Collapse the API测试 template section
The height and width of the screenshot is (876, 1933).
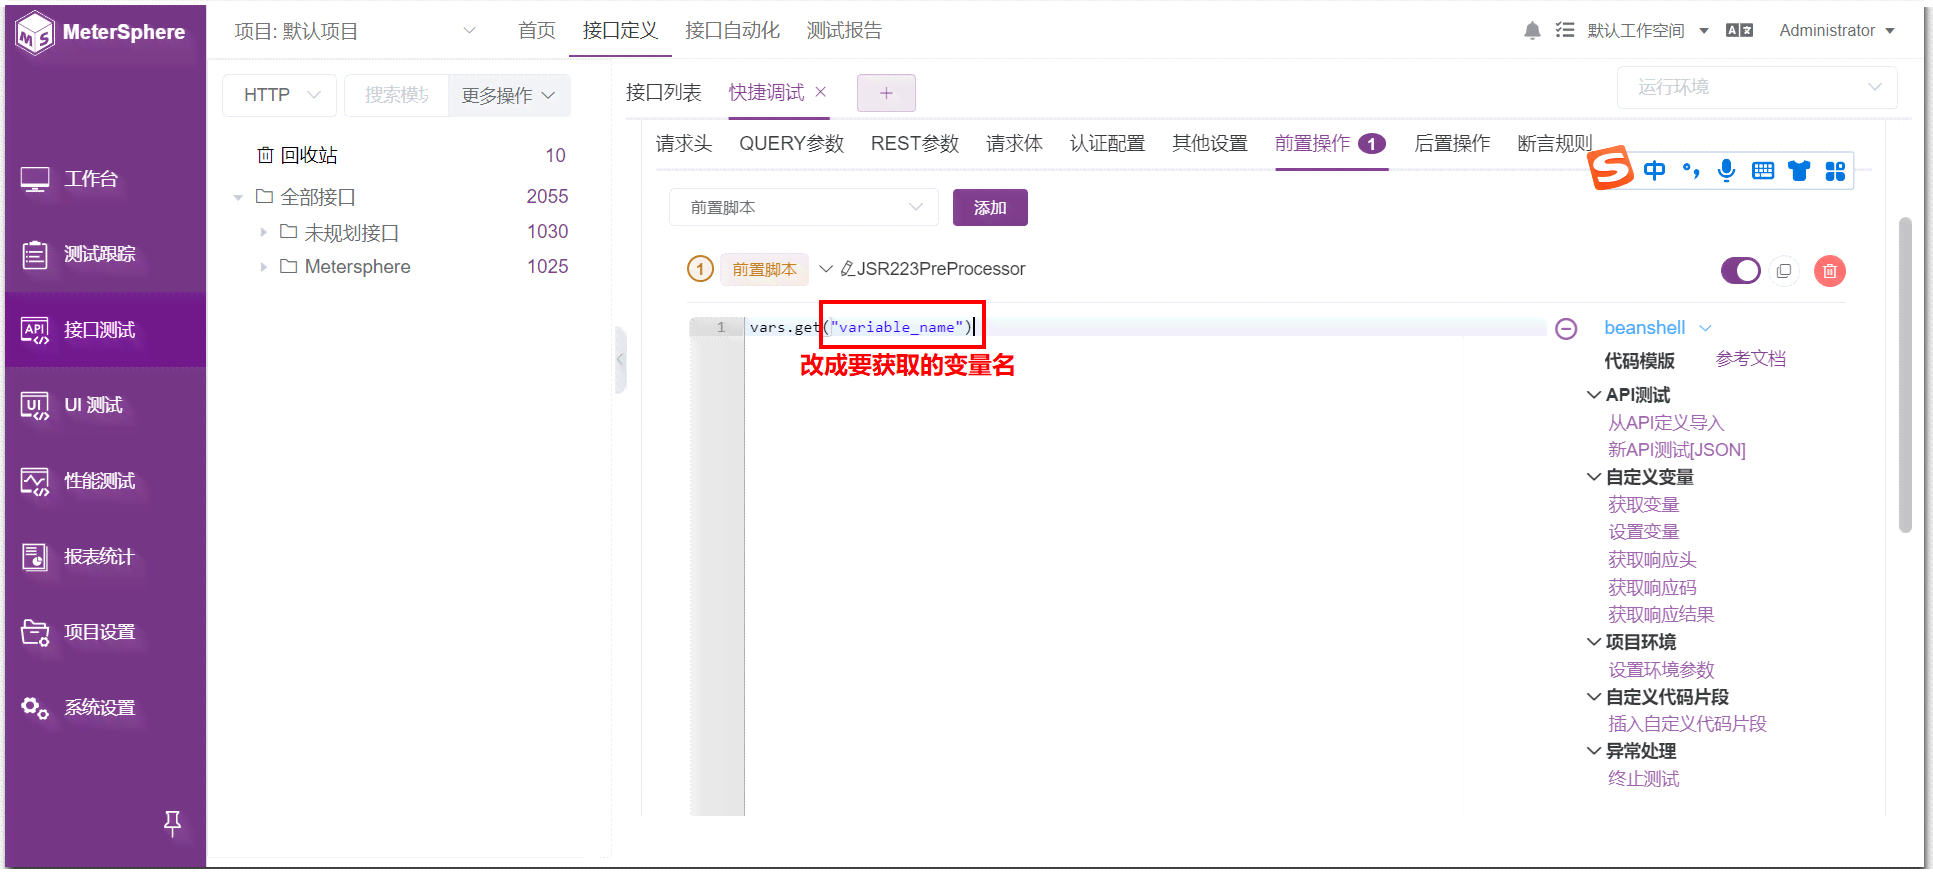tap(1594, 395)
